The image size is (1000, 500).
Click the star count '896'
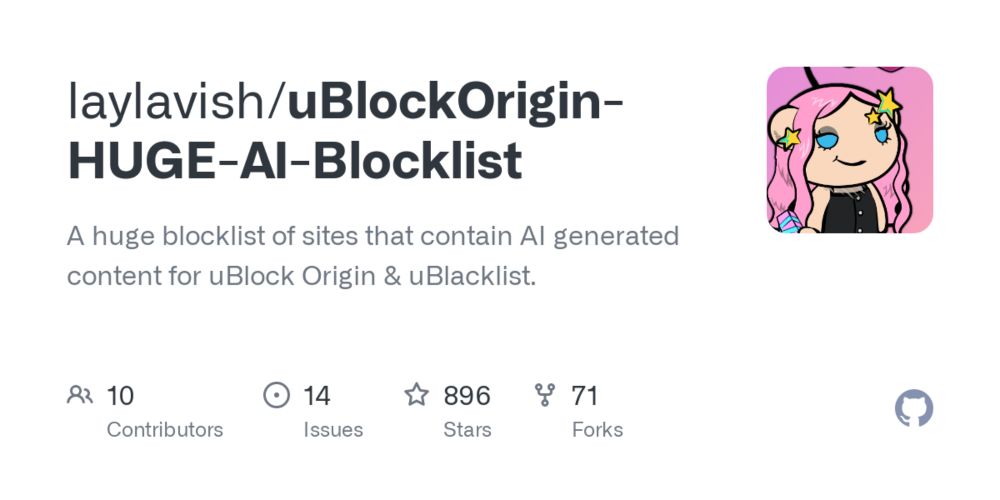(x=467, y=396)
